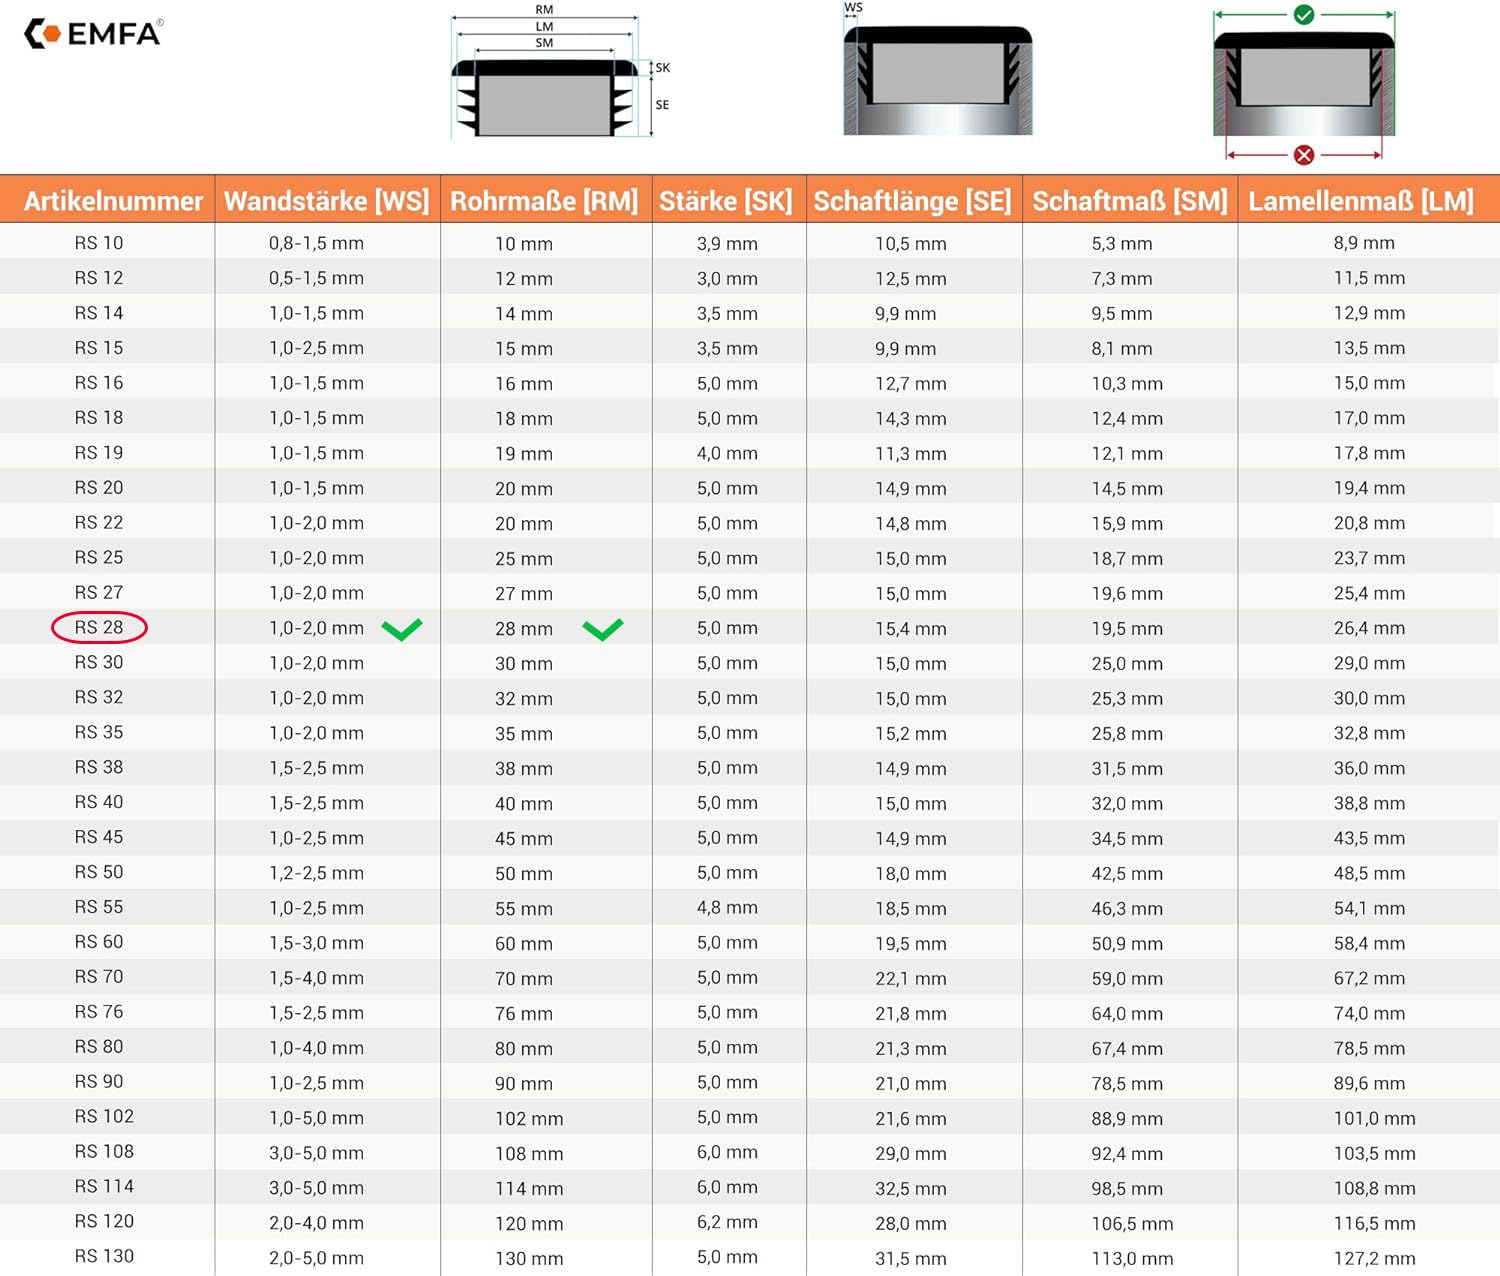Click the EMFA logo
Viewport: 1500px width, 1276px height.
[x=92, y=34]
